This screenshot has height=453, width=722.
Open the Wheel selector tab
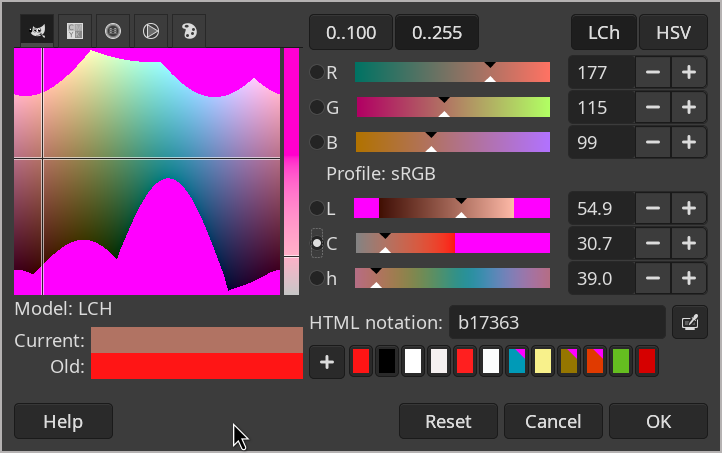point(151,31)
